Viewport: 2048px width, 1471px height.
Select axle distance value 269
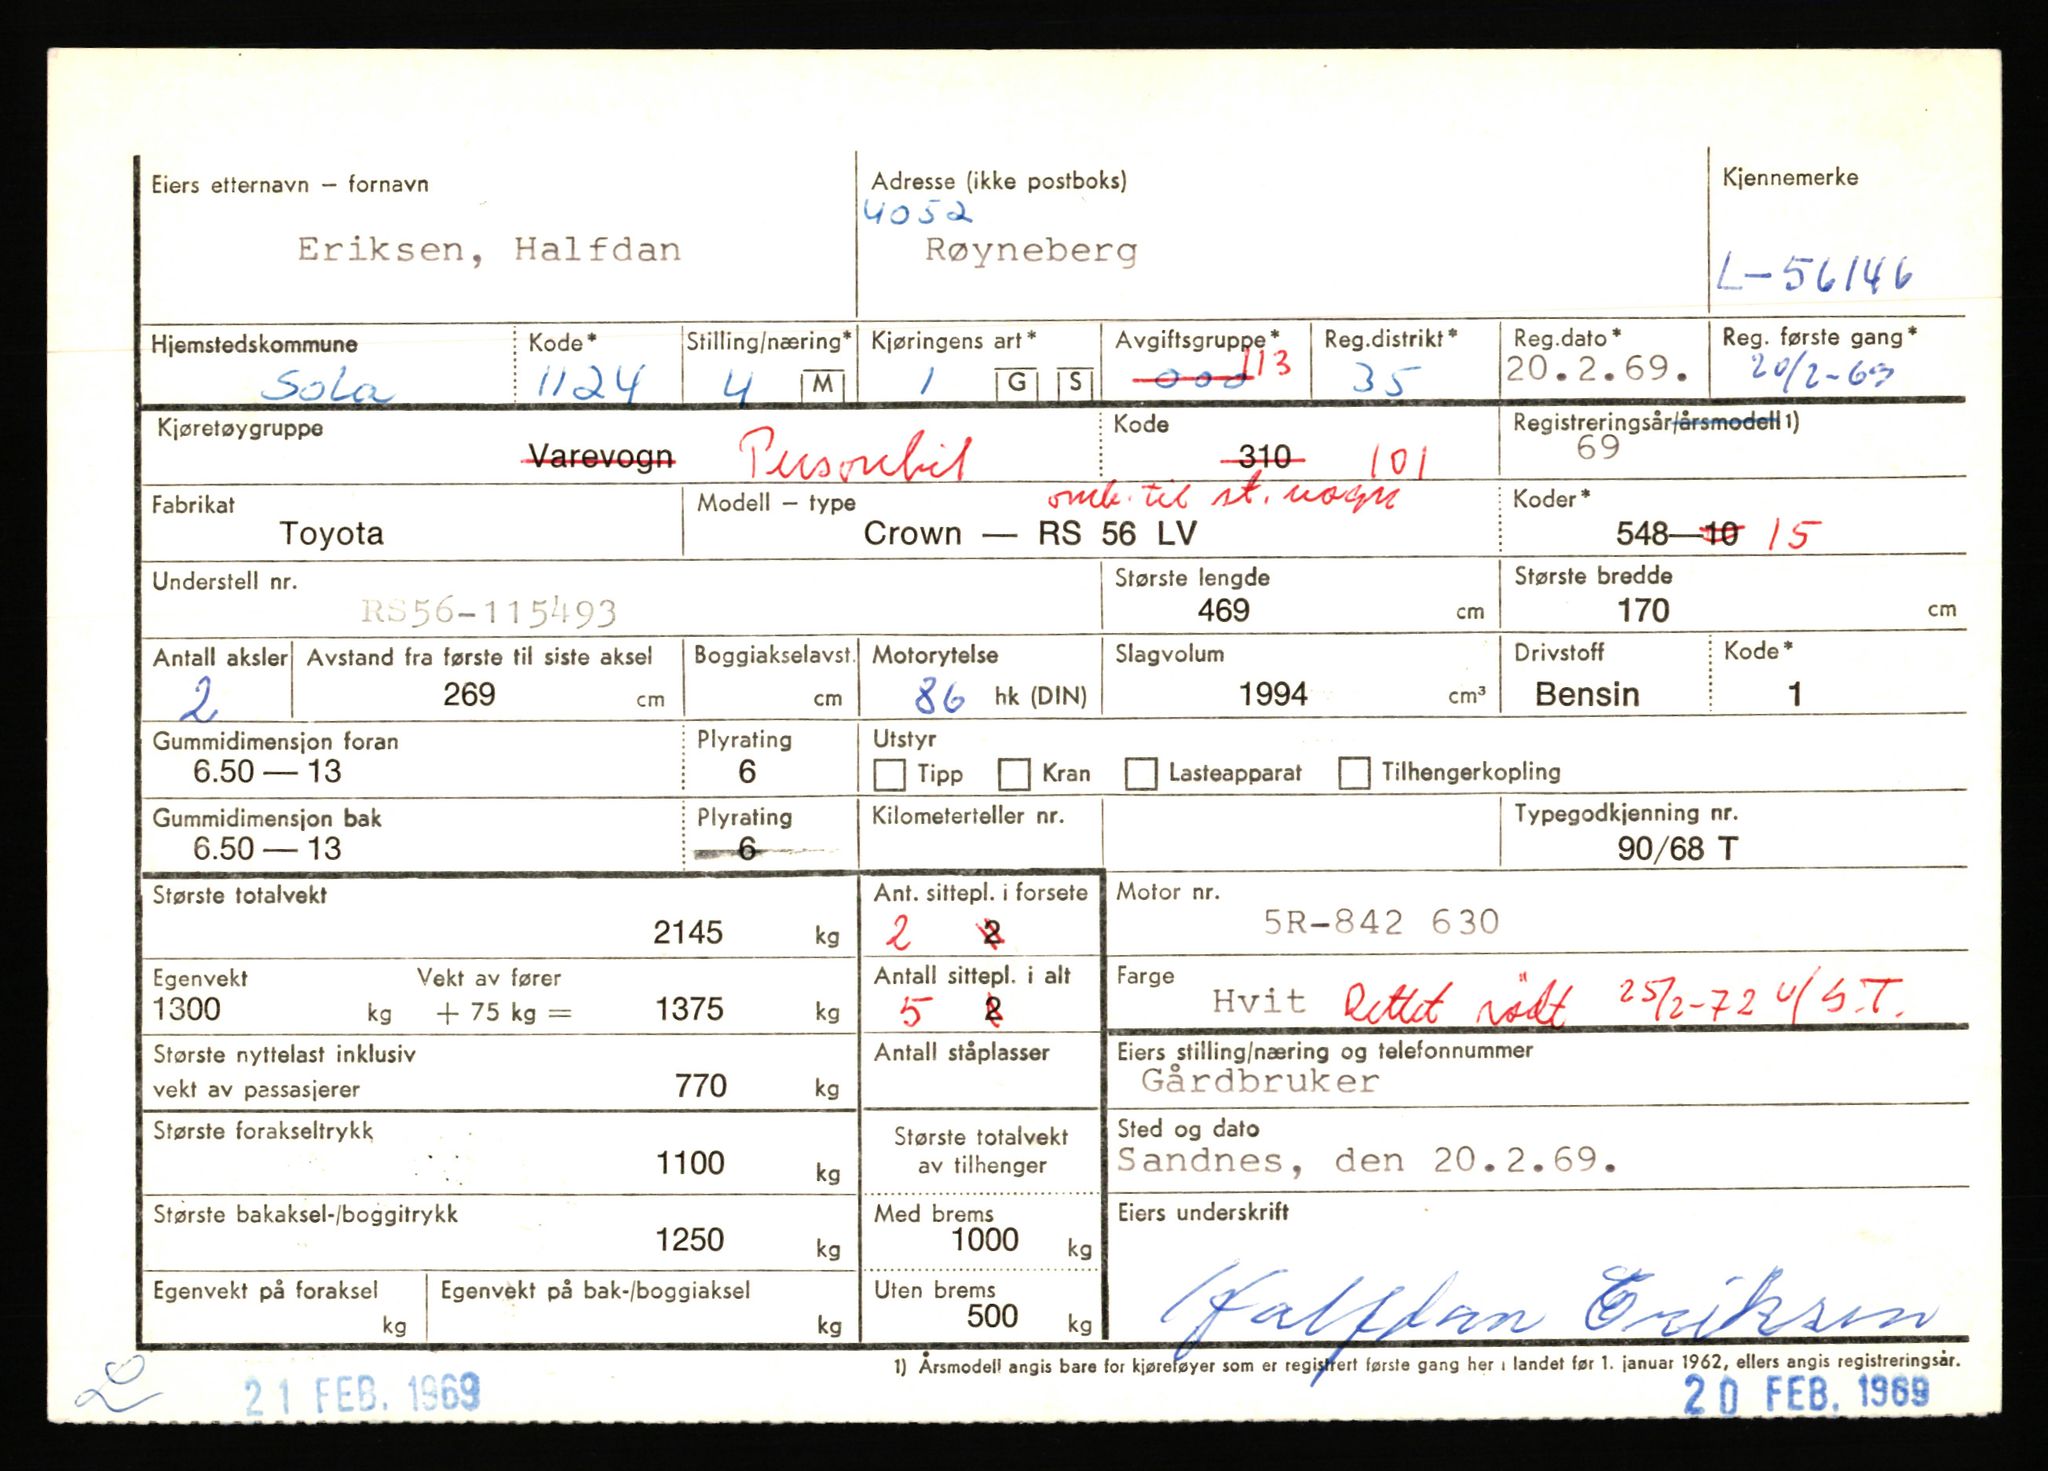click(x=469, y=694)
